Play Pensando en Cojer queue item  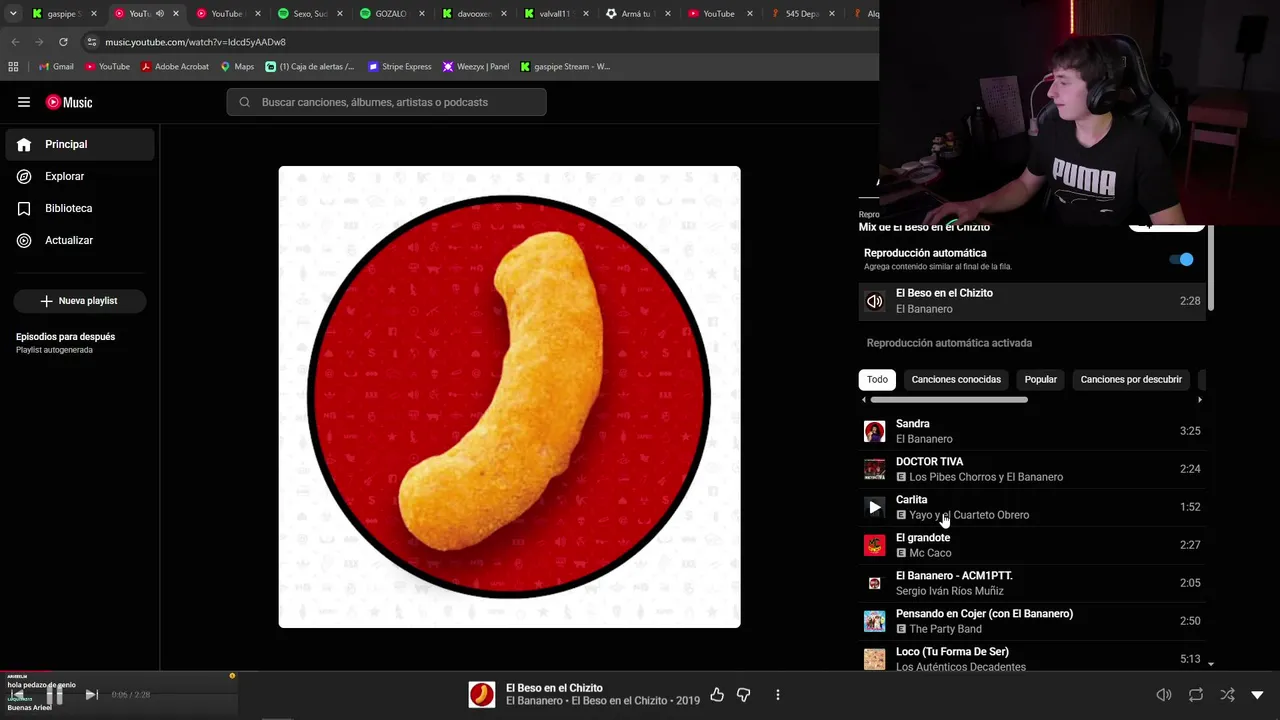[1032, 621]
